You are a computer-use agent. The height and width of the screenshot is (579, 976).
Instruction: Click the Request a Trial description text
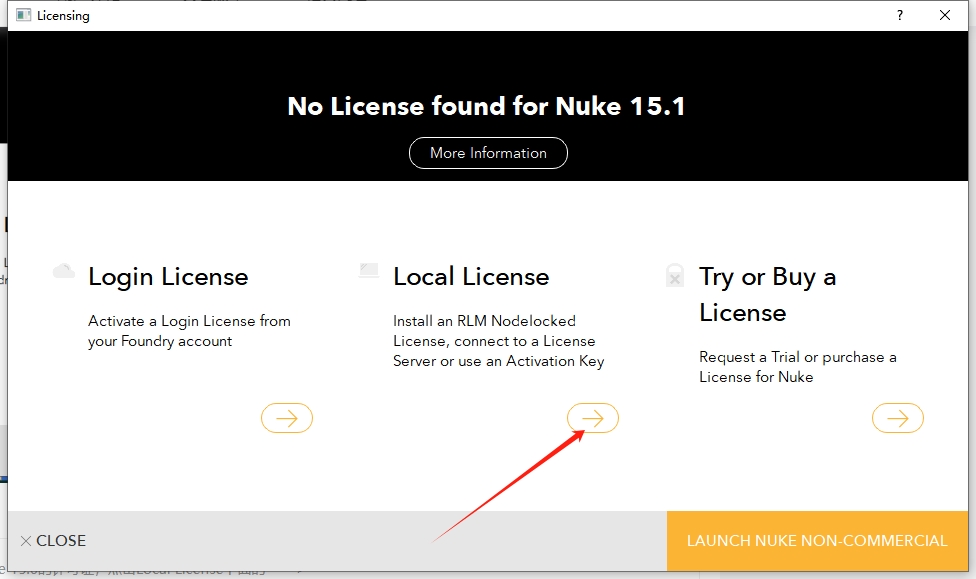[797, 367]
